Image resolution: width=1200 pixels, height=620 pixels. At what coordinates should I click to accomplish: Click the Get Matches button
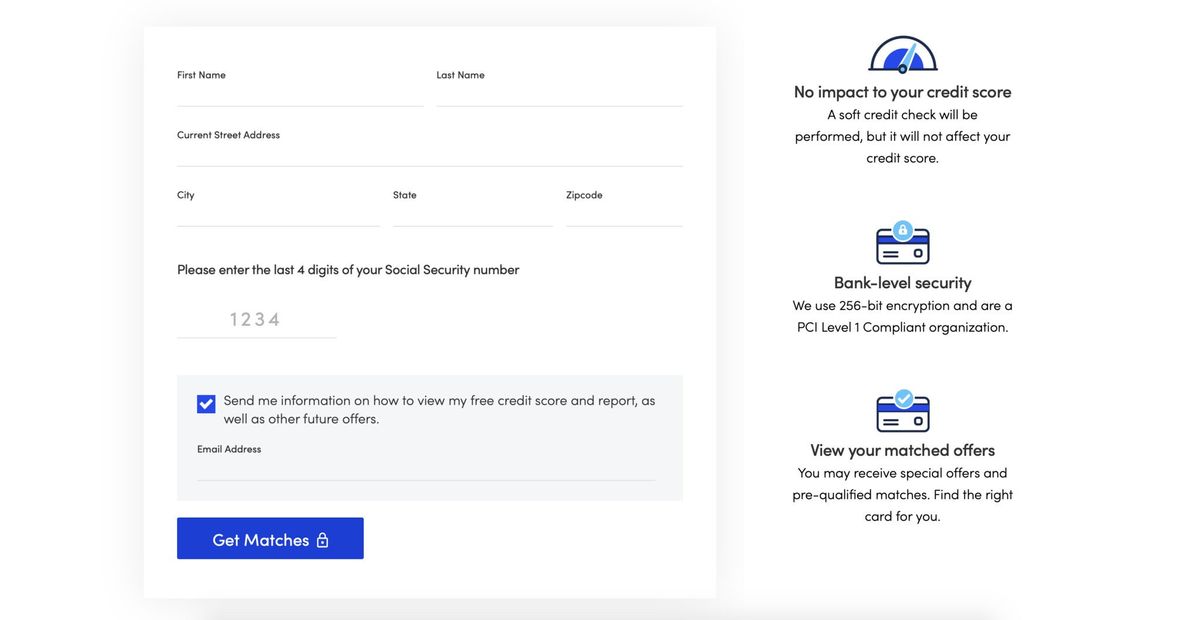point(270,538)
